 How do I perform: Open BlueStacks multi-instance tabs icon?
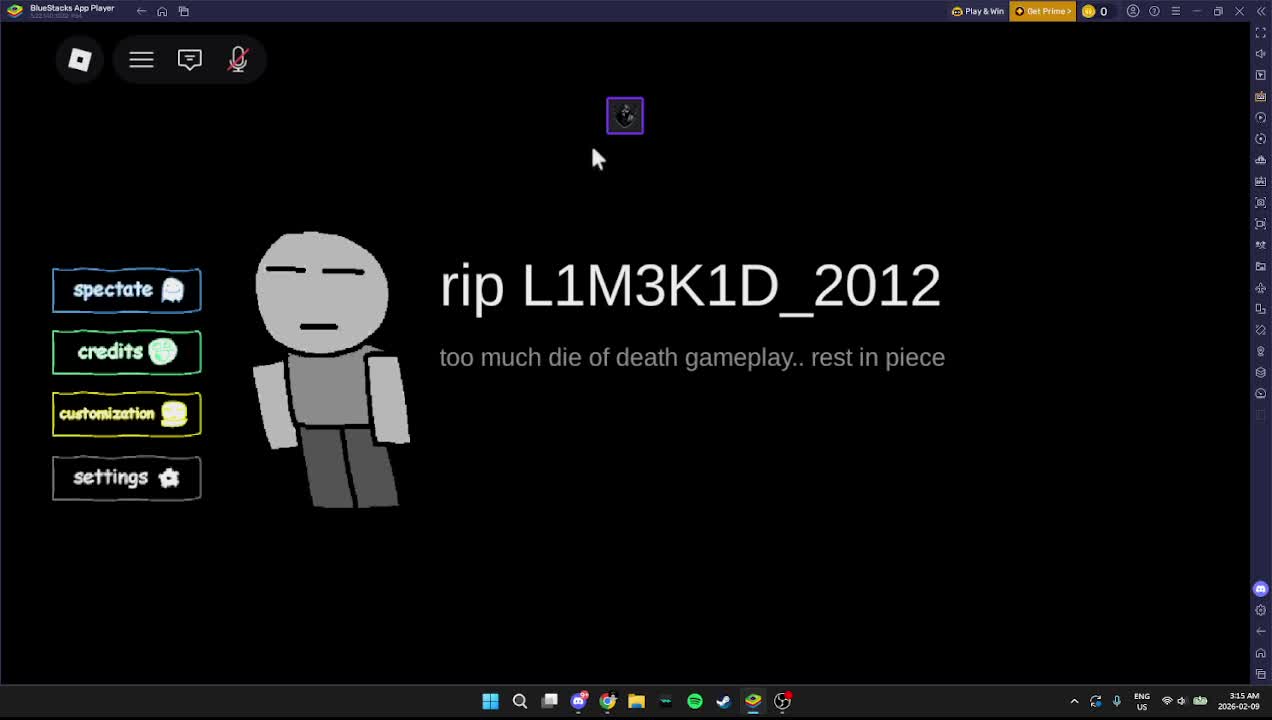(184, 11)
